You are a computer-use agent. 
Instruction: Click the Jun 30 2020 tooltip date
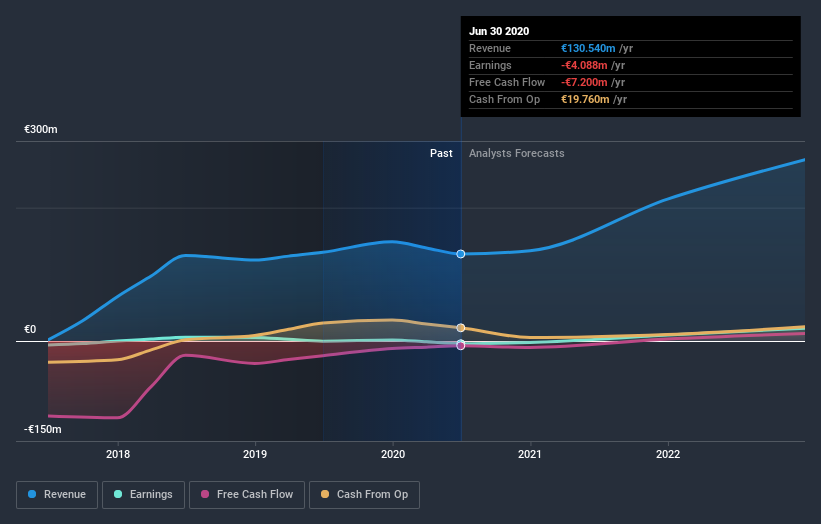point(499,31)
